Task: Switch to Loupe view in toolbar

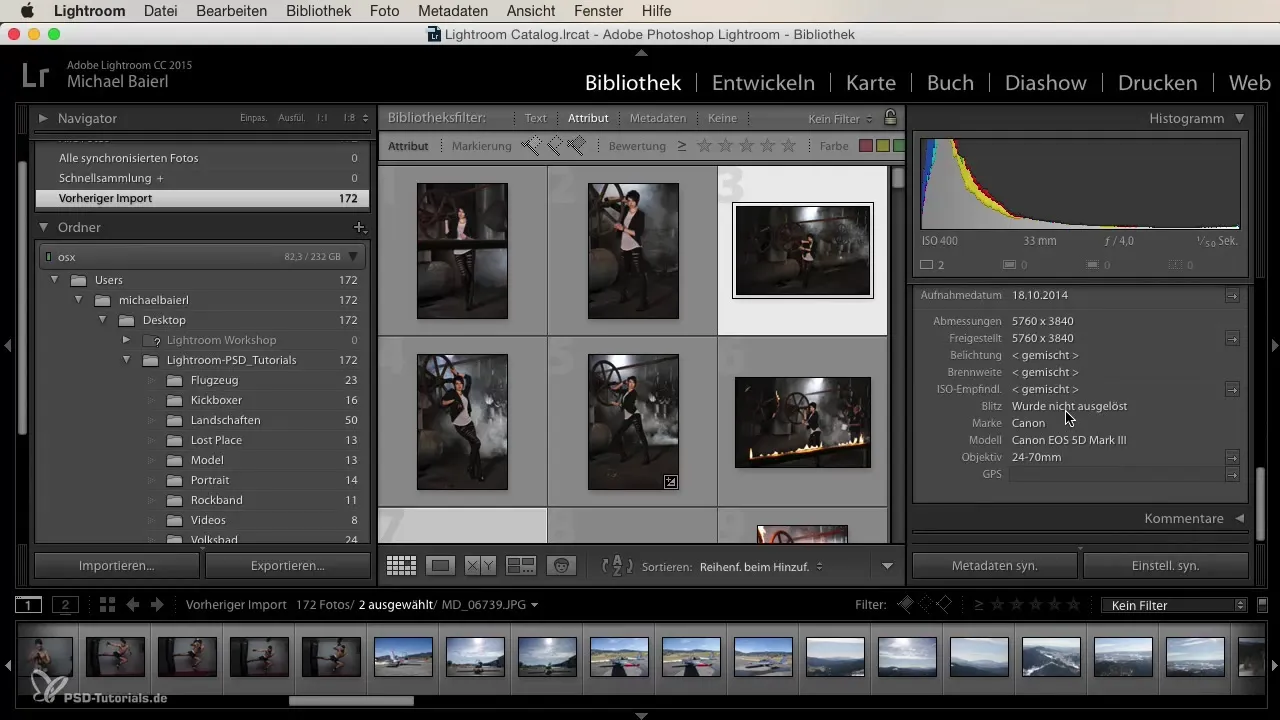Action: pyautogui.click(x=440, y=566)
